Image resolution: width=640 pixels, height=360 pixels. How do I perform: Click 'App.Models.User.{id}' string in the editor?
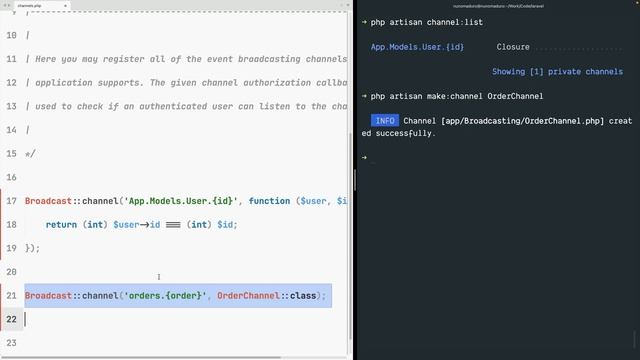(x=180, y=201)
